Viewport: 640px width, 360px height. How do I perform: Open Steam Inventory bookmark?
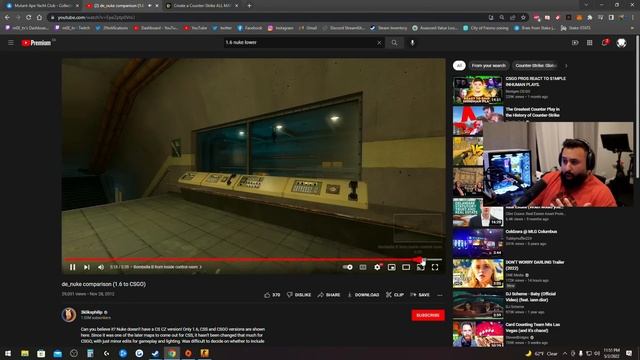click(x=389, y=28)
